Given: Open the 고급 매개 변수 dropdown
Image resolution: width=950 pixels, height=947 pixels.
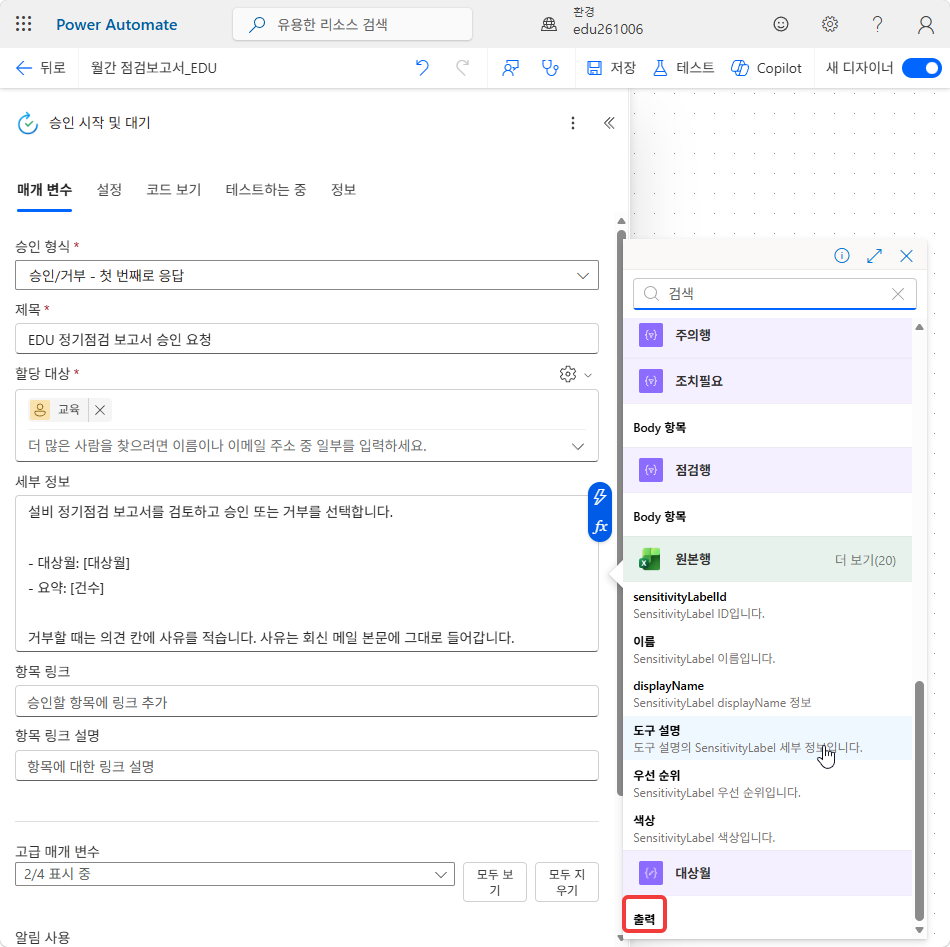Looking at the screenshot, I should [235, 874].
